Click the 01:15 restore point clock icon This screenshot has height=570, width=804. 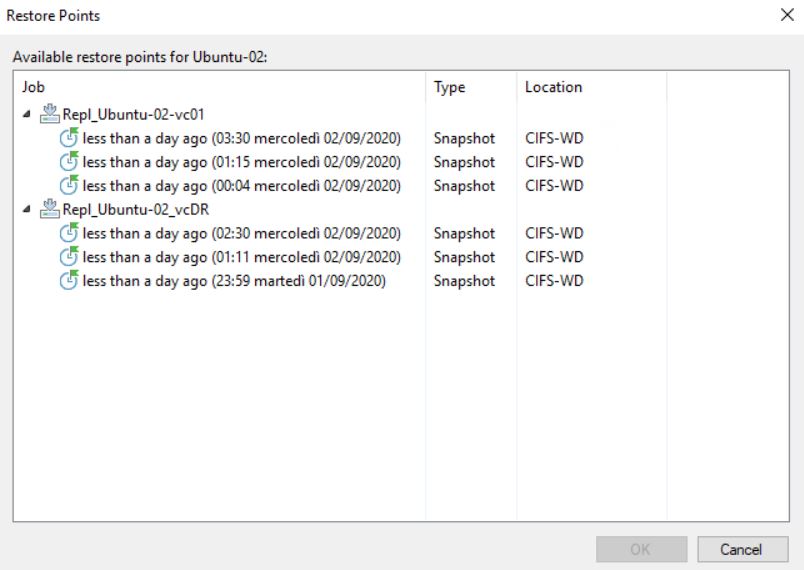[69, 161]
